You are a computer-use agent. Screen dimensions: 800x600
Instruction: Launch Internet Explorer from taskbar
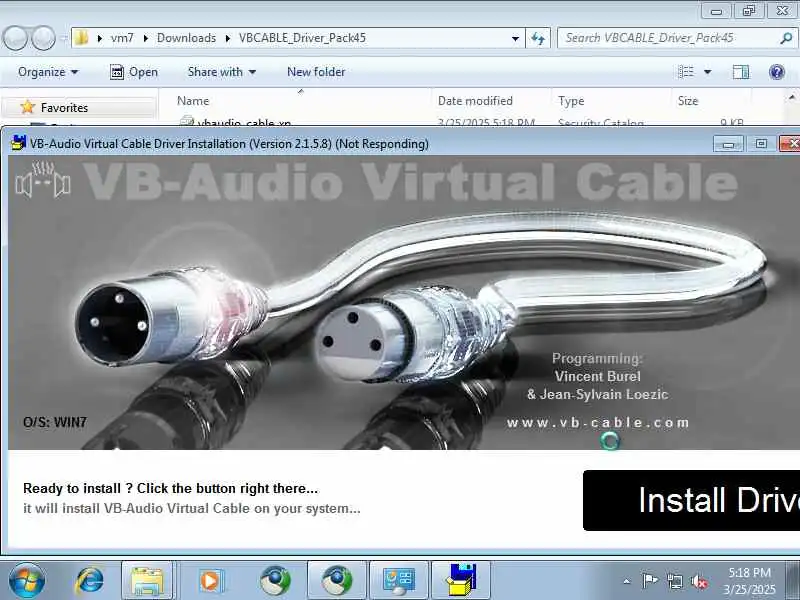pyautogui.click(x=89, y=581)
